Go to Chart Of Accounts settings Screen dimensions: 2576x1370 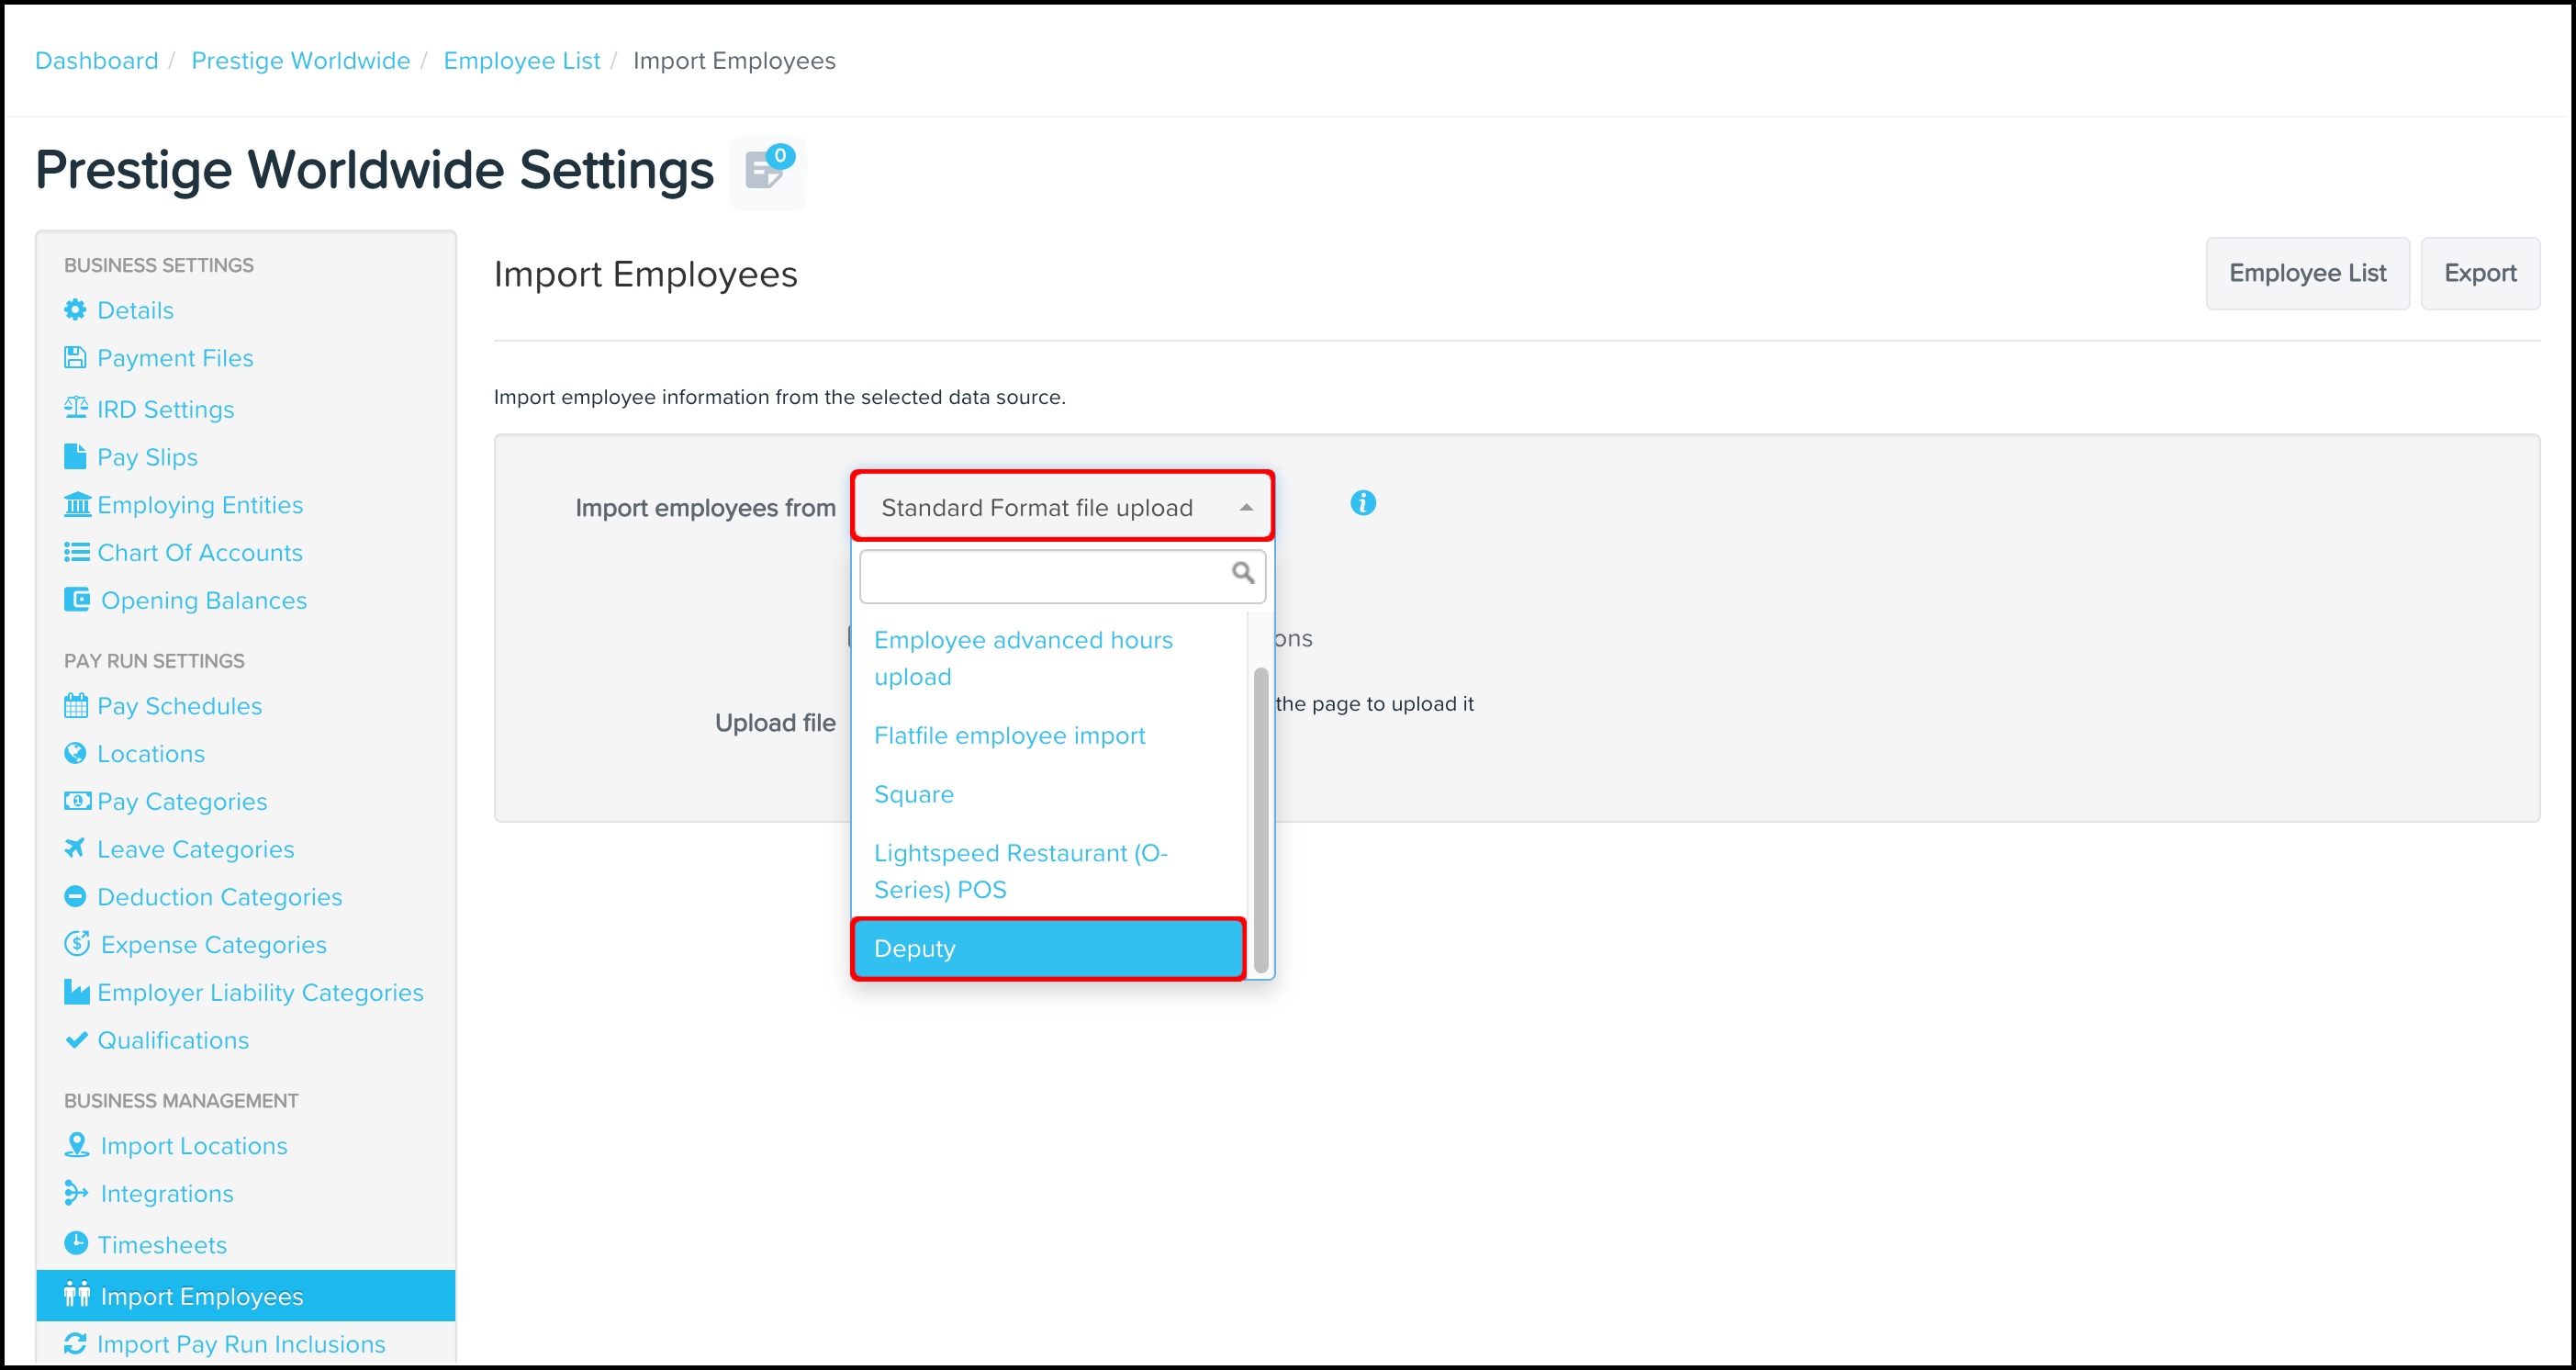[x=199, y=553]
